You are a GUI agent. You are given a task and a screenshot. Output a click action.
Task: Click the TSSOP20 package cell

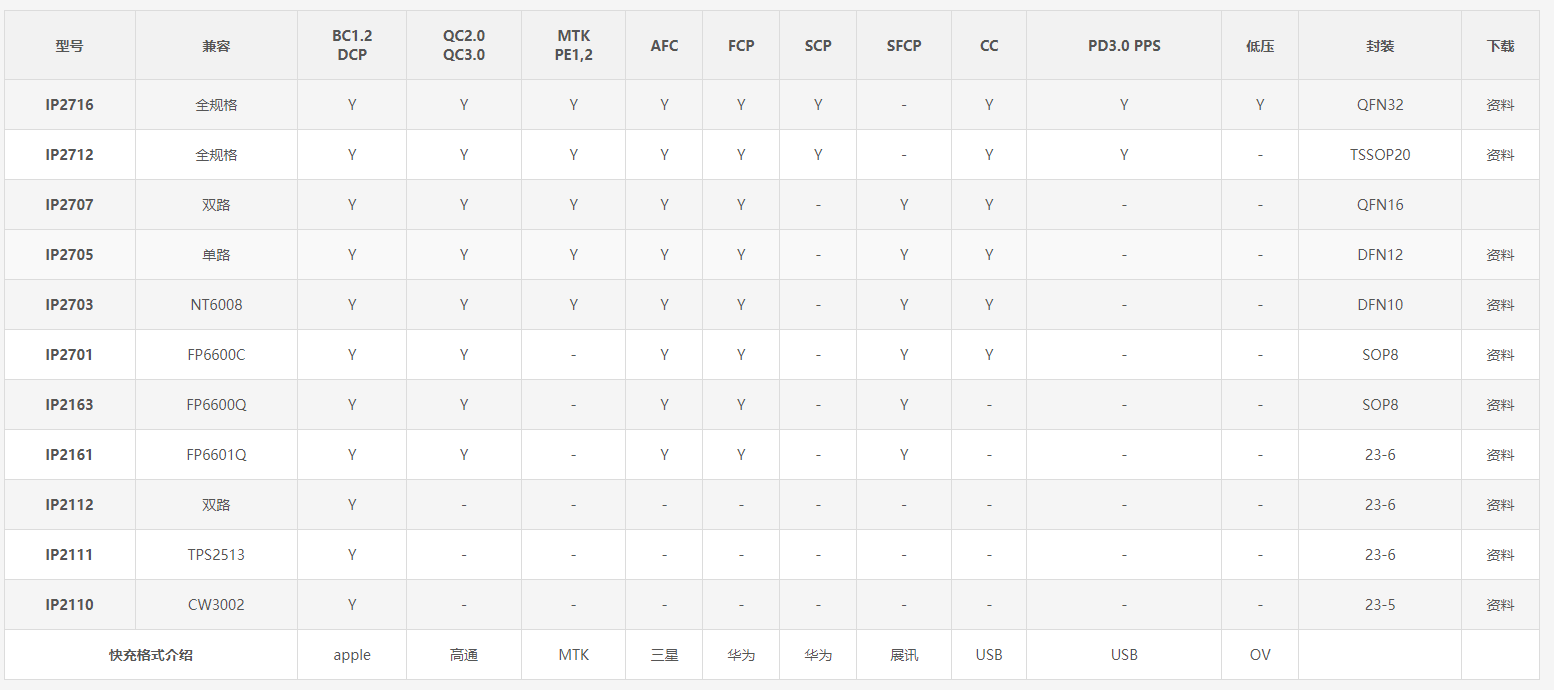point(1380,155)
